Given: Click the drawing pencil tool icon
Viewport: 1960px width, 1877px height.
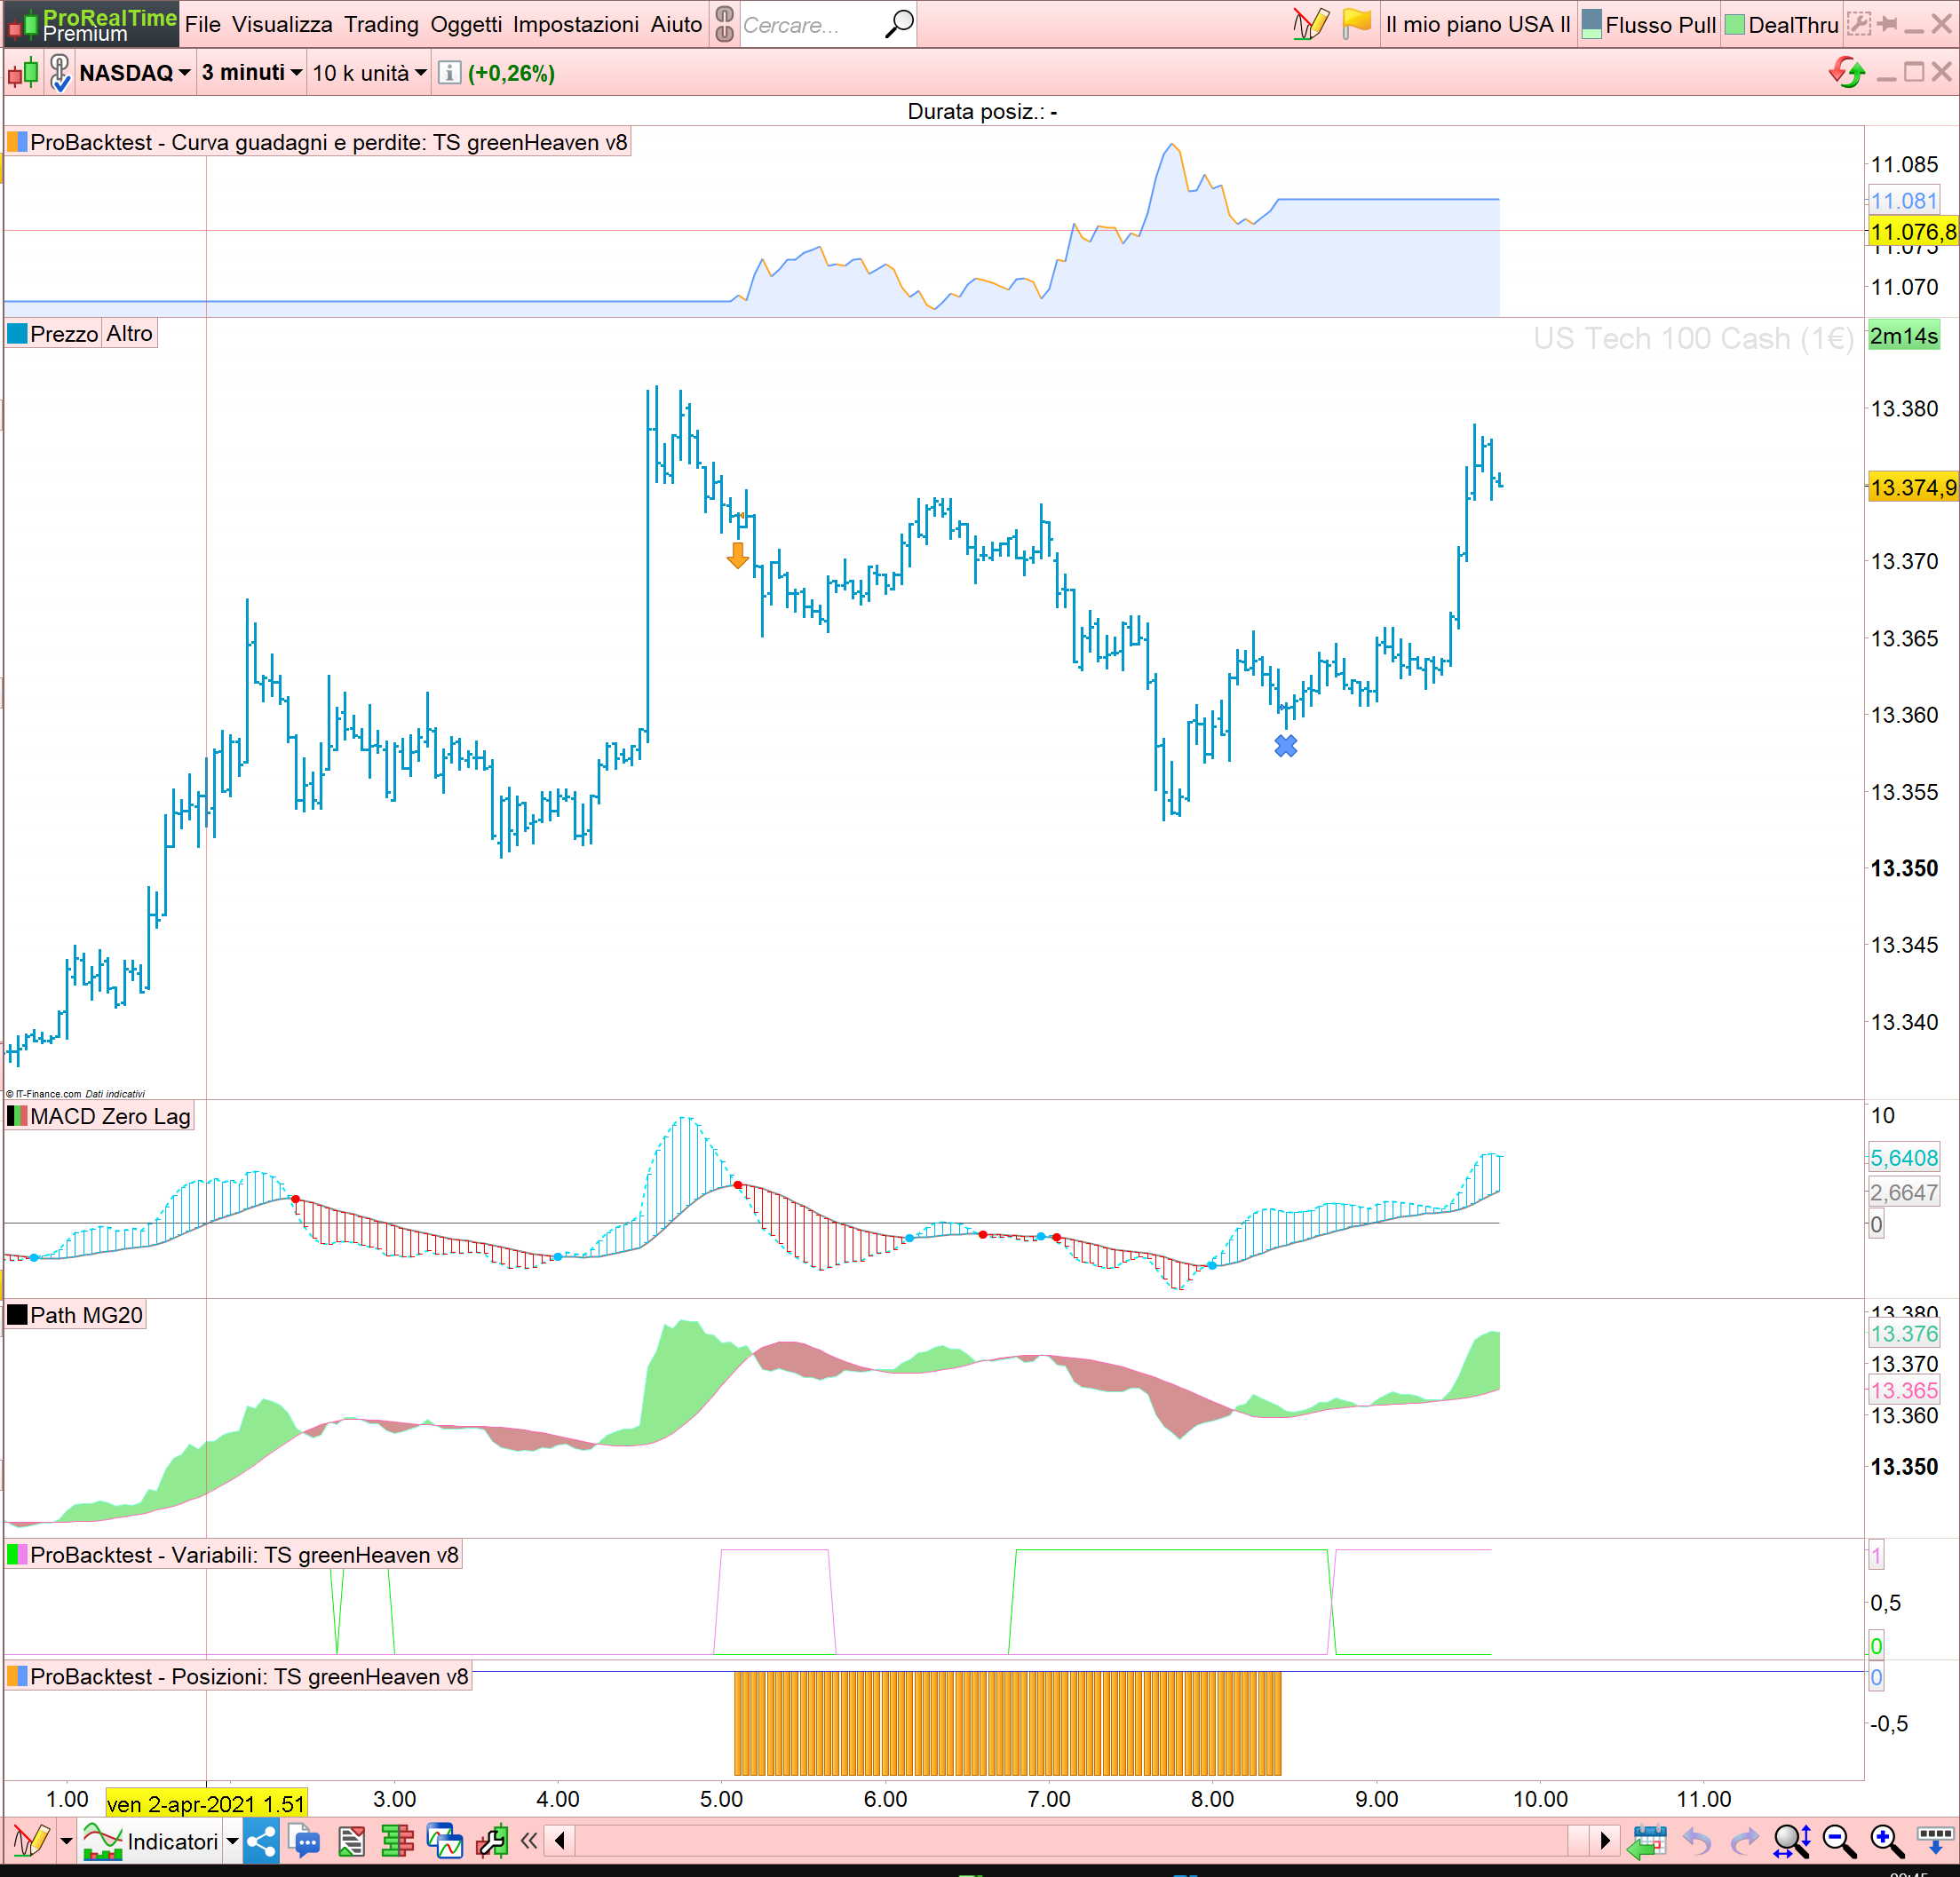Looking at the screenshot, I should pyautogui.click(x=1310, y=23).
